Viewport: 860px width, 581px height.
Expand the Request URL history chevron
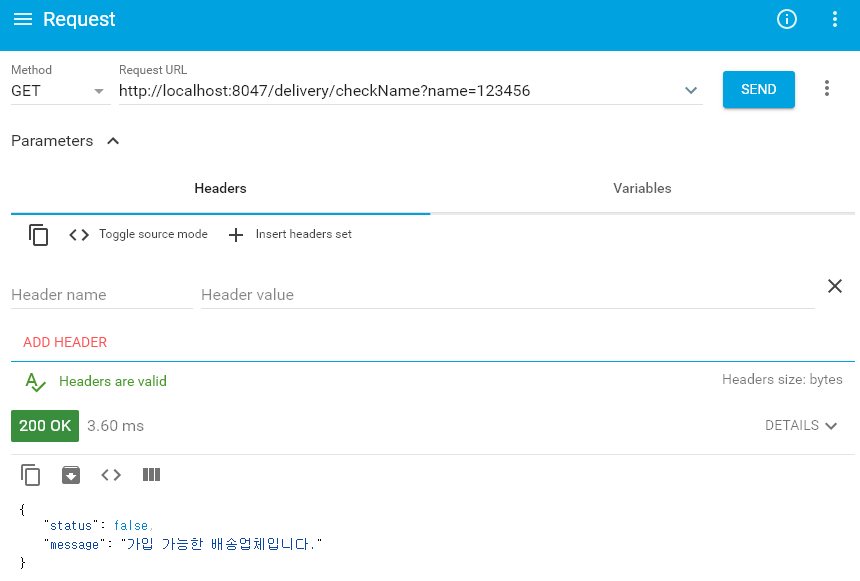click(691, 91)
